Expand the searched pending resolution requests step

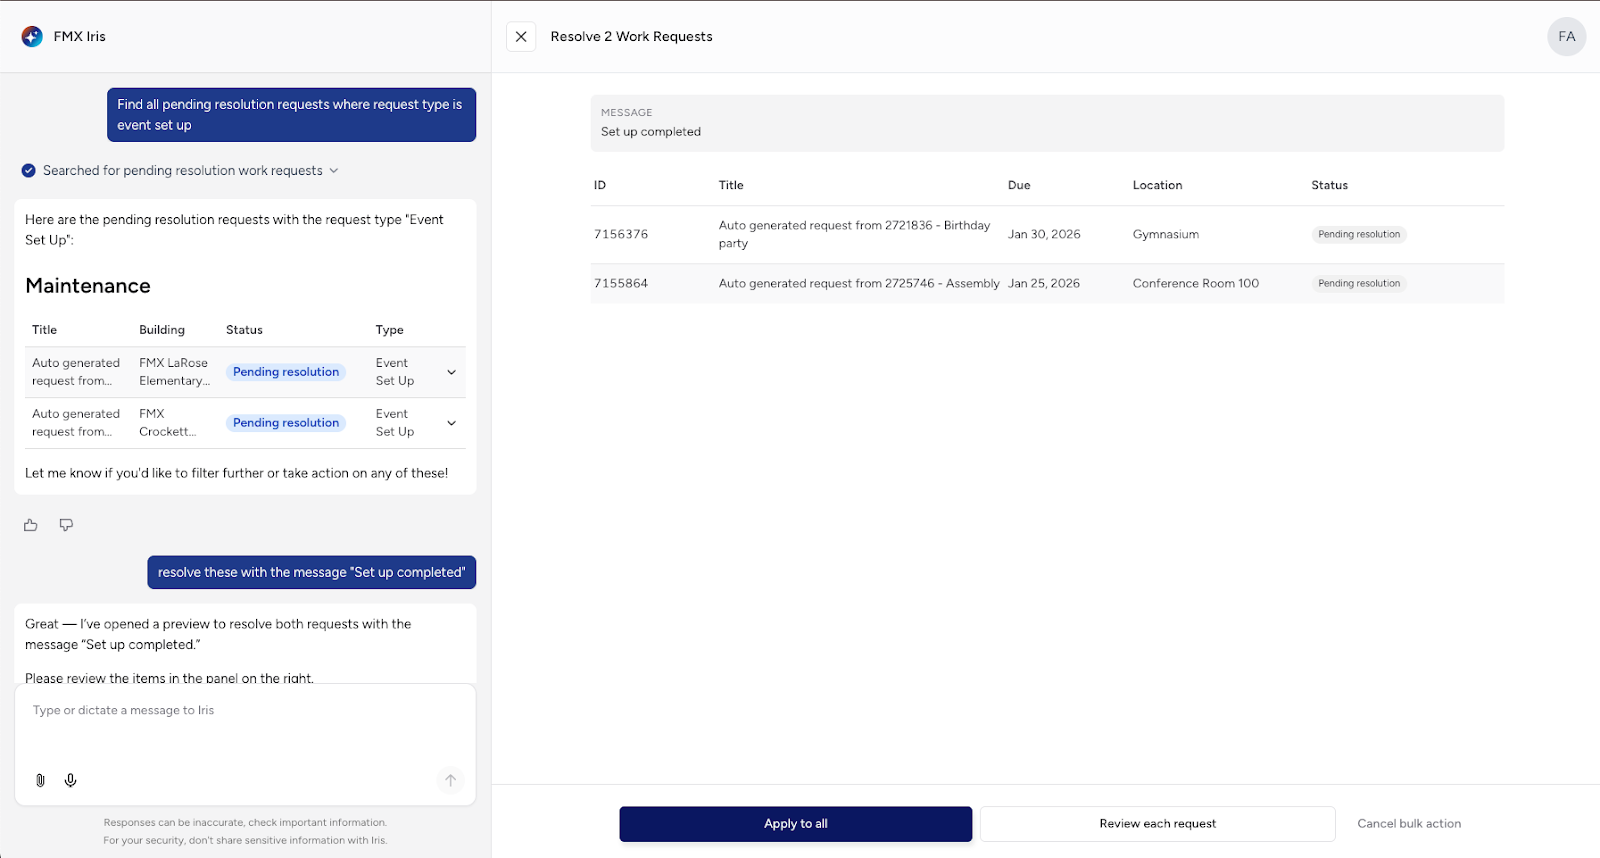click(x=334, y=171)
